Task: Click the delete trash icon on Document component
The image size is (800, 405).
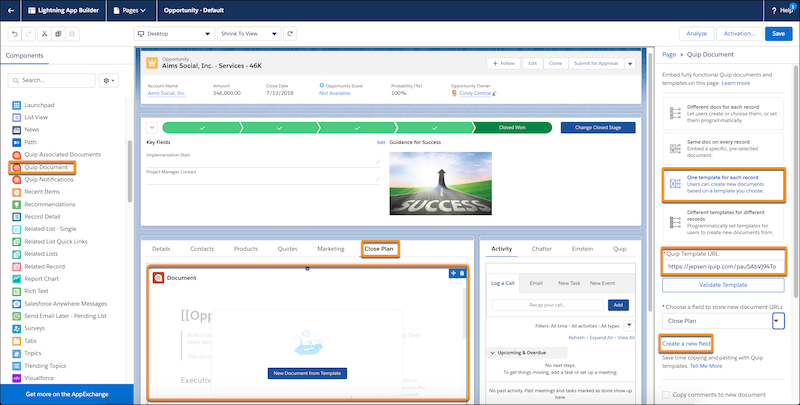Action: [x=462, y=273]
